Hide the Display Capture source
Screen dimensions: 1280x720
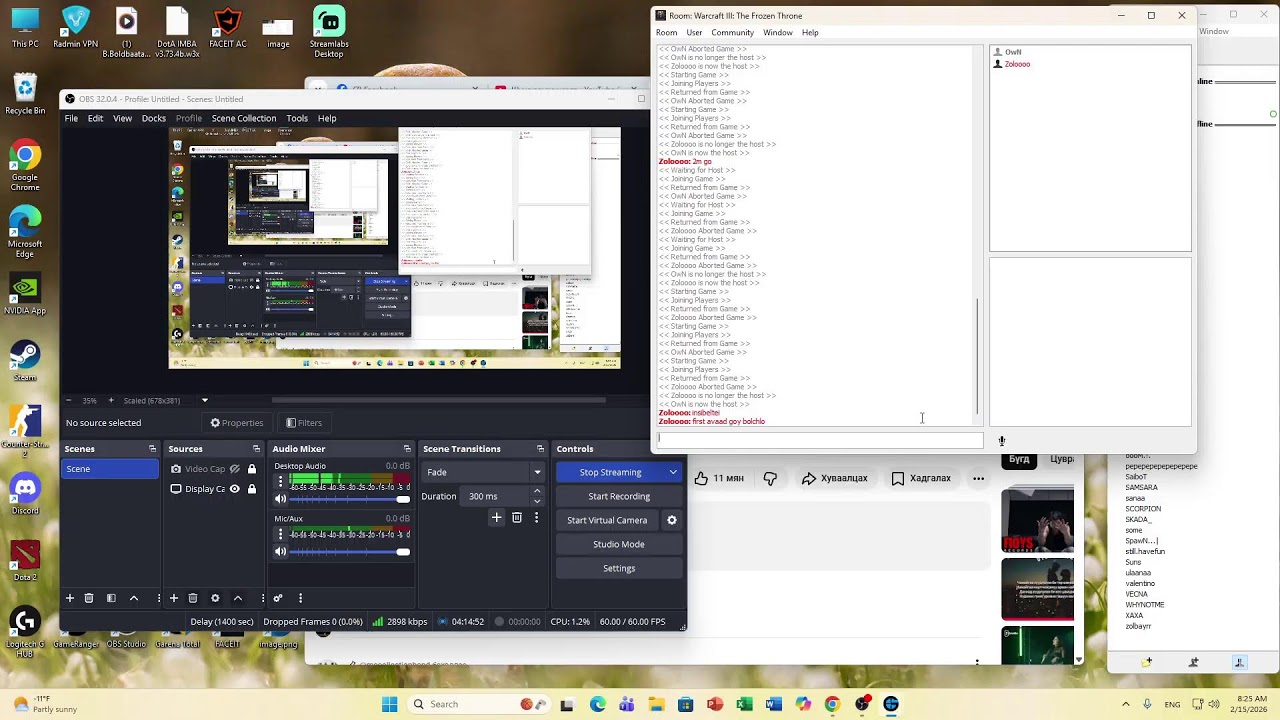(x=234, y=489)
